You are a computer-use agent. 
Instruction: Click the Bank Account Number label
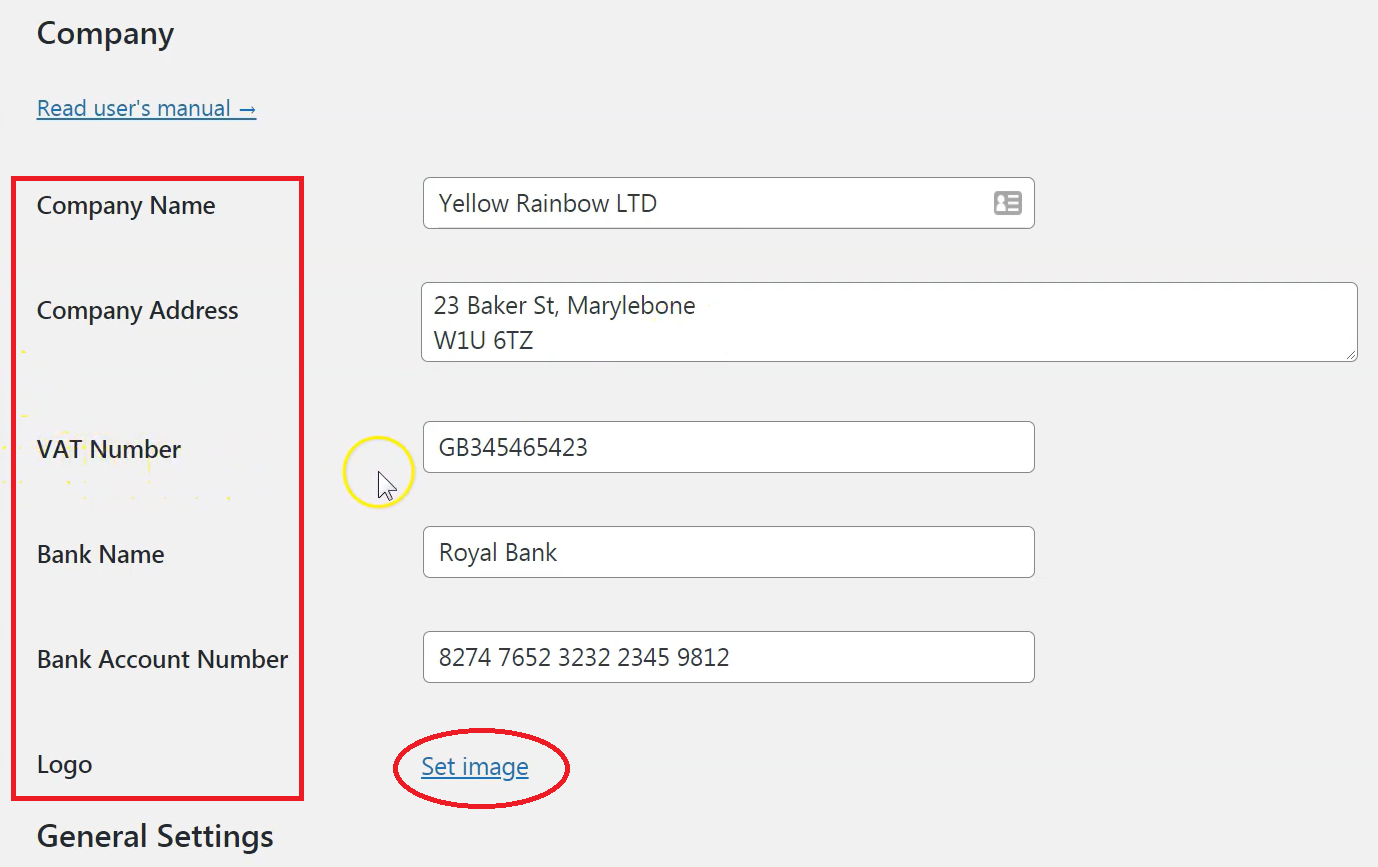click(x=163, y=659)
